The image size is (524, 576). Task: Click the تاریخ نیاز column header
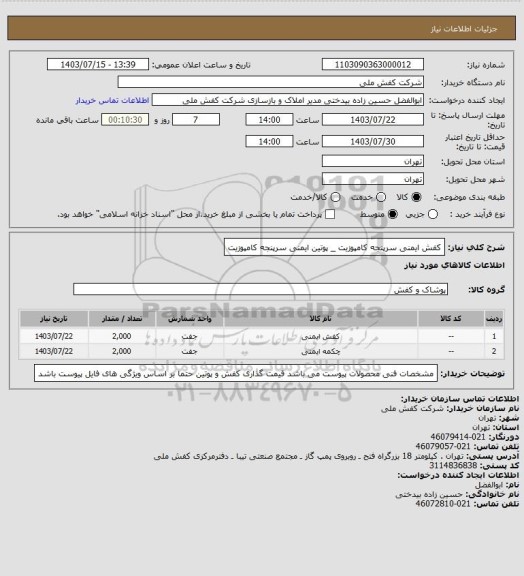tap(54, 318)
